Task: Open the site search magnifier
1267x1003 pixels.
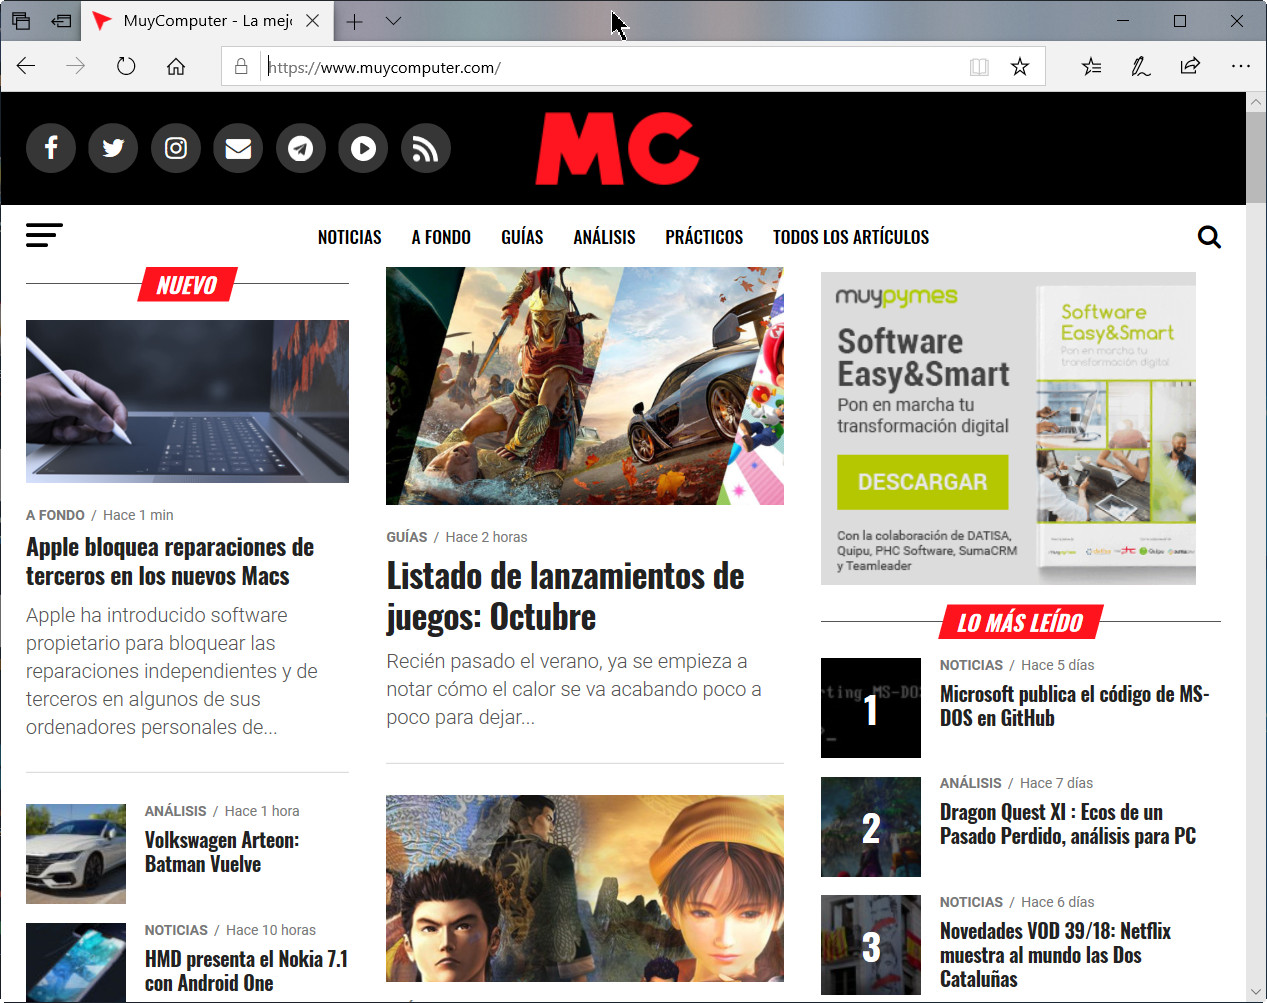Action: click(1209, 237)
